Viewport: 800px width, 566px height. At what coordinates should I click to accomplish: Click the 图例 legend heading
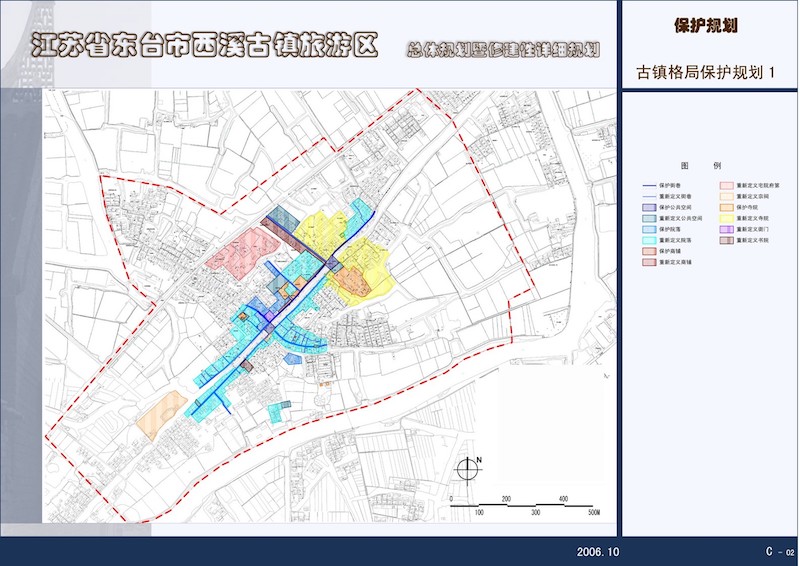click(x=701, y=165)
